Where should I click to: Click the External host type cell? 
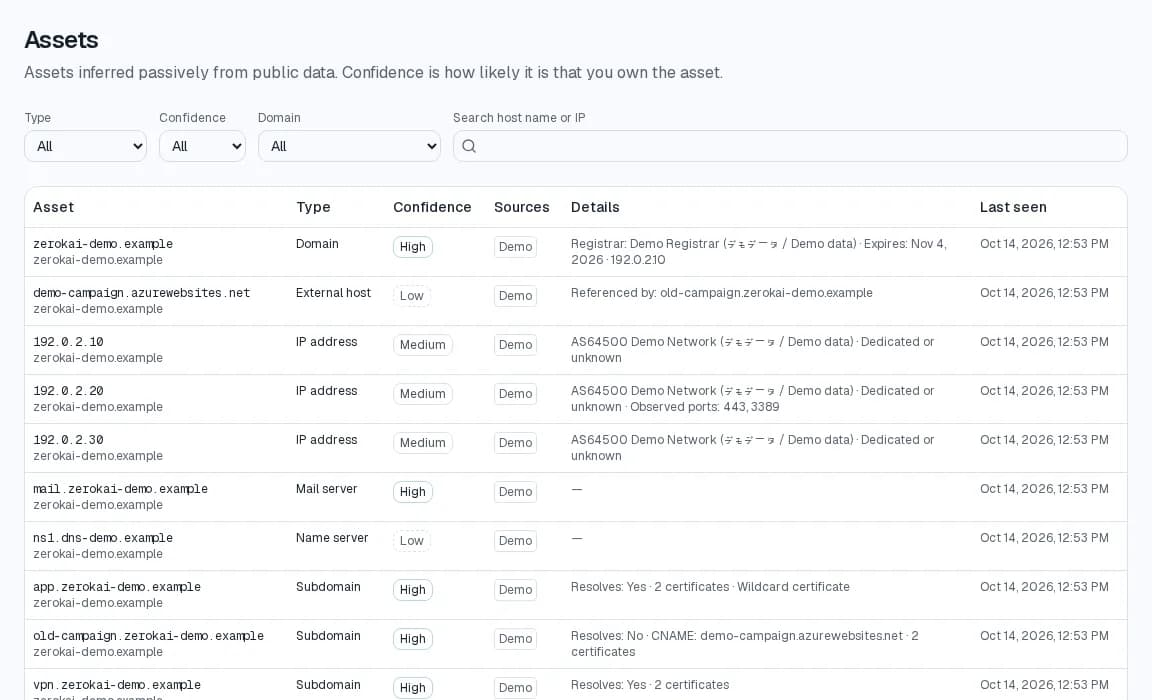(334, 293)
